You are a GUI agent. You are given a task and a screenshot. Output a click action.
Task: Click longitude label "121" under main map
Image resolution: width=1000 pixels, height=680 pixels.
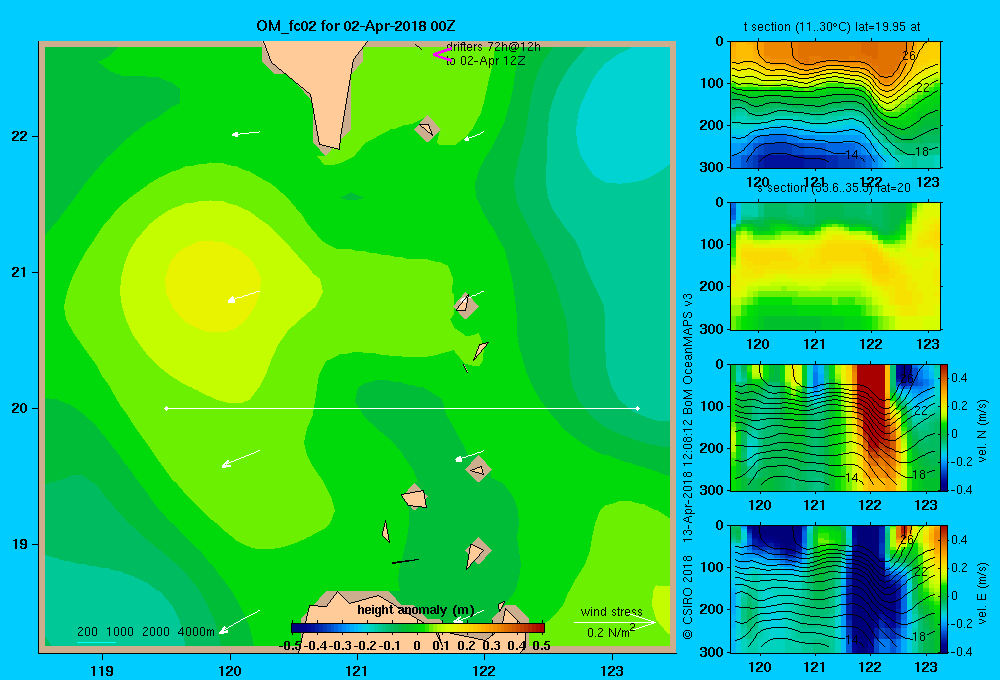[357, 670]
